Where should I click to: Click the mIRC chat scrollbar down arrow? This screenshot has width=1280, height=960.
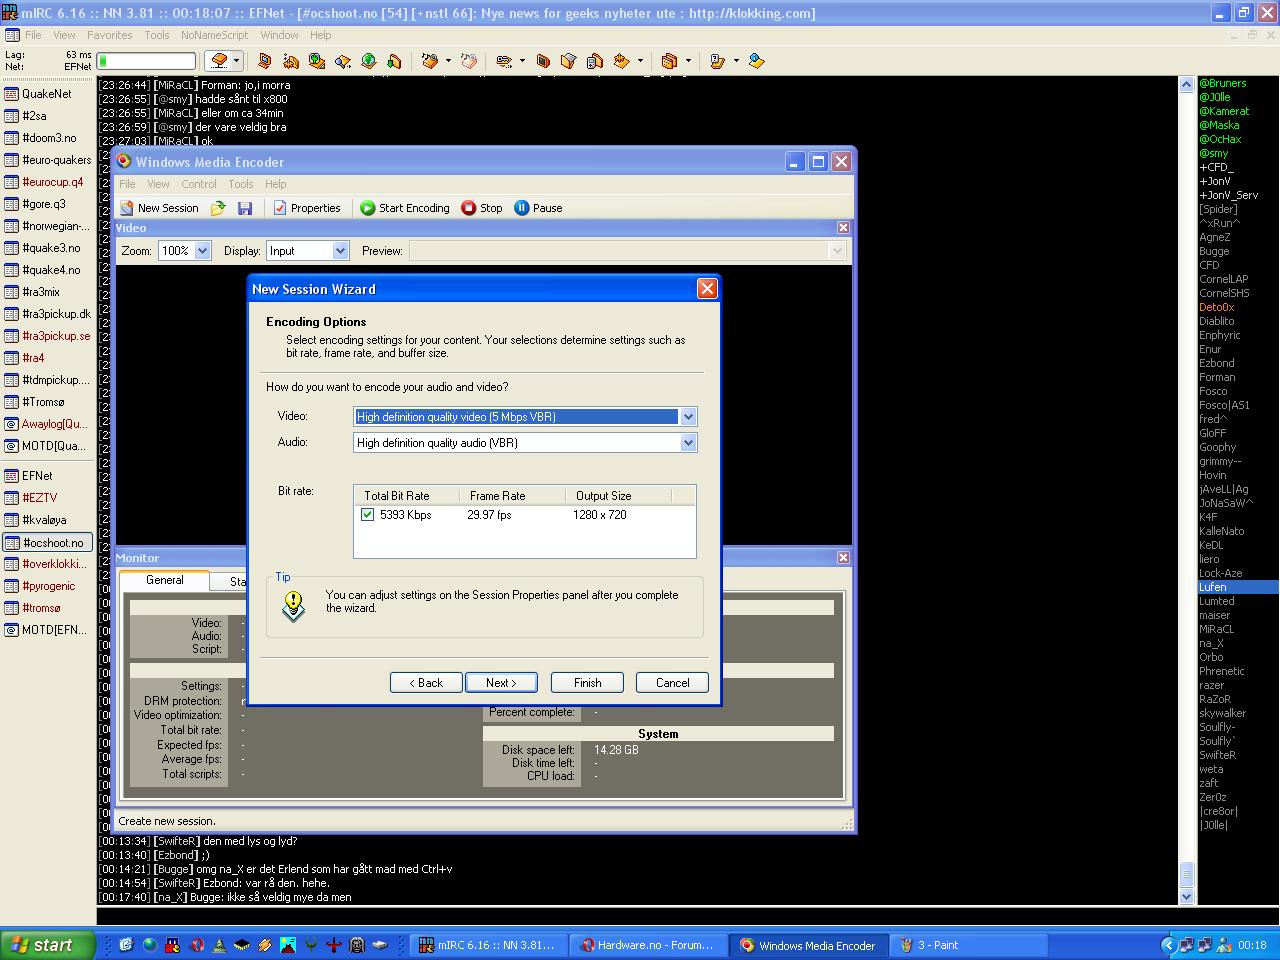1187,897
